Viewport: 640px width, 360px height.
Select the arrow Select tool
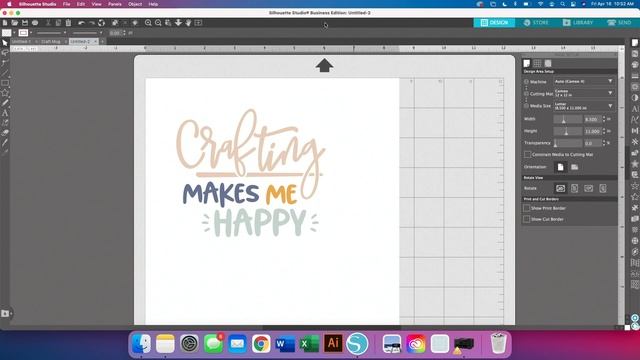[x=5, y=43]
